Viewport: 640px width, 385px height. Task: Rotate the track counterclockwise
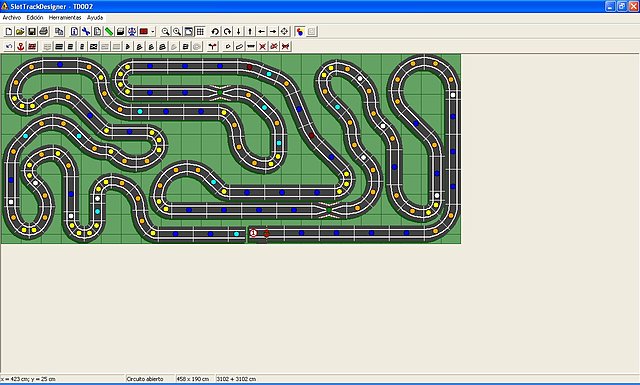tap(215, 31)
